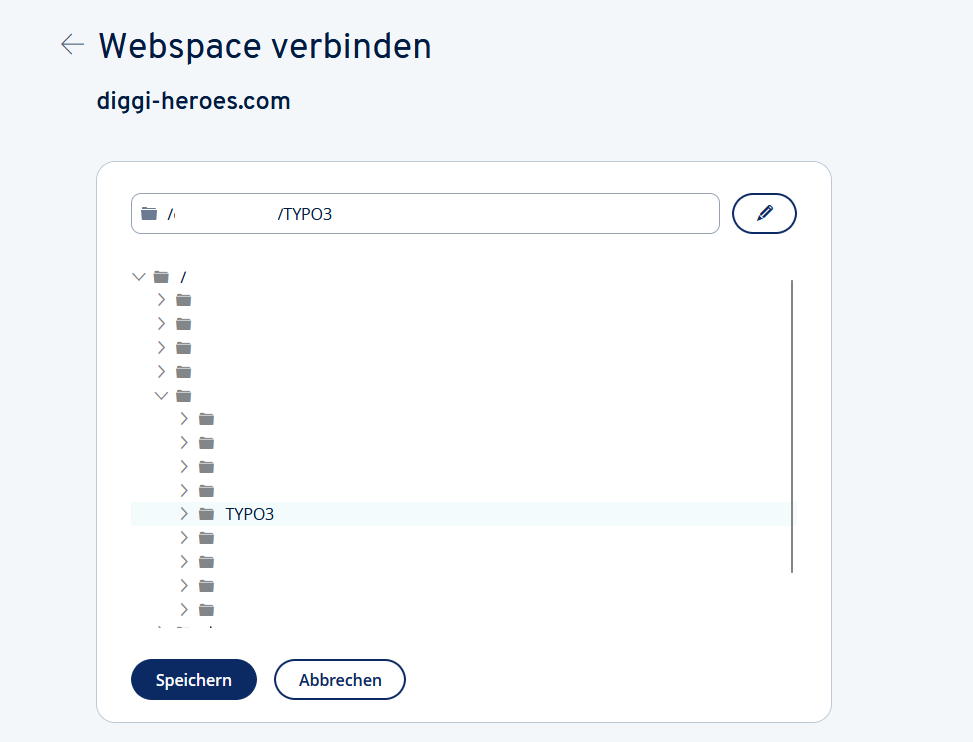This screenshot has height=742, width=973.
Task: Select the root folder icon next to /
Action: pyautogui.click(x=161, y=277)
